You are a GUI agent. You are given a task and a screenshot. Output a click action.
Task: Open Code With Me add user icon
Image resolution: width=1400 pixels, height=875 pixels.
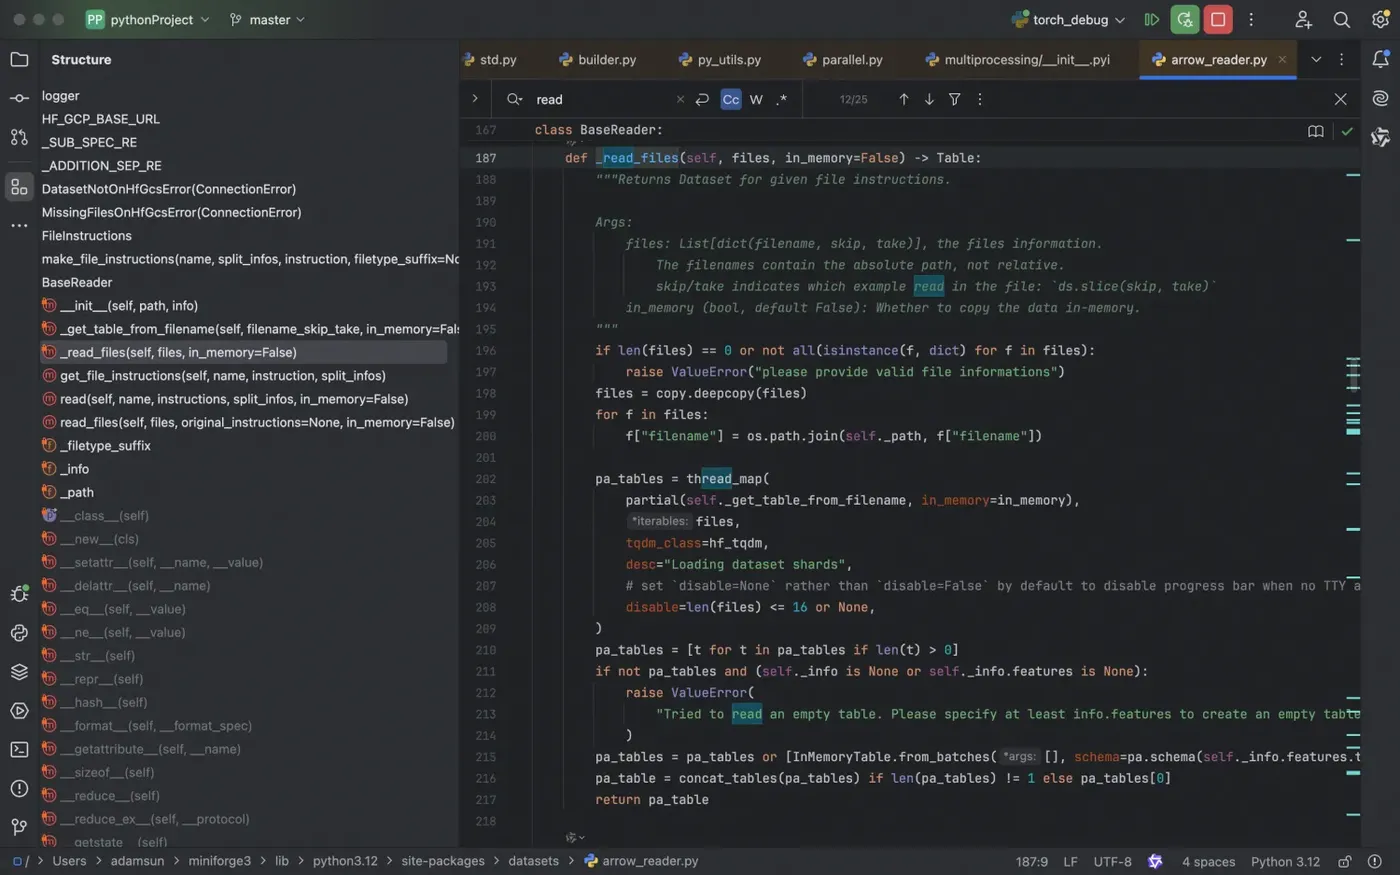coord(1303,19)
